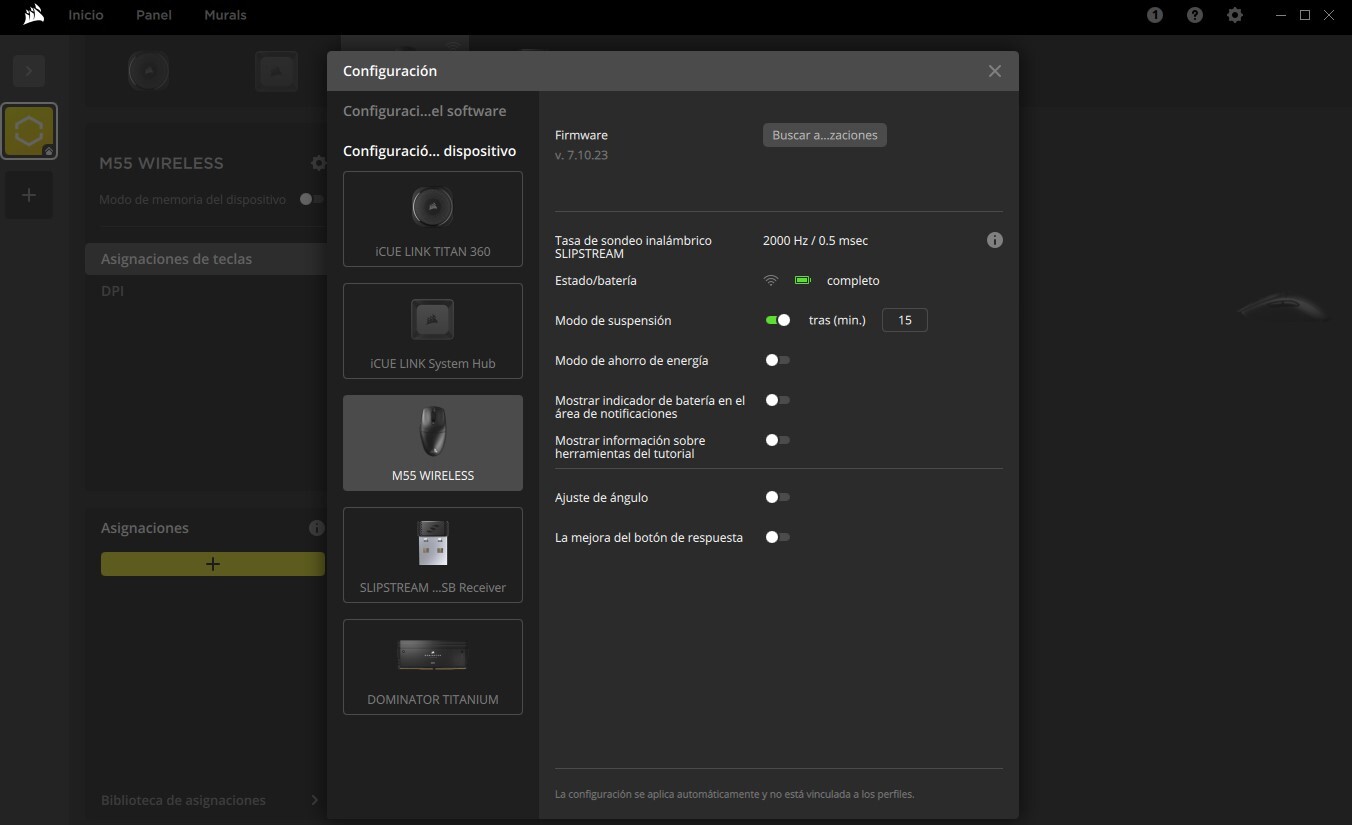Viewport: 1352px width, 825px height.
Task: Click the green battery status icon
Action: pyautogui.click(x=802, y=281)
